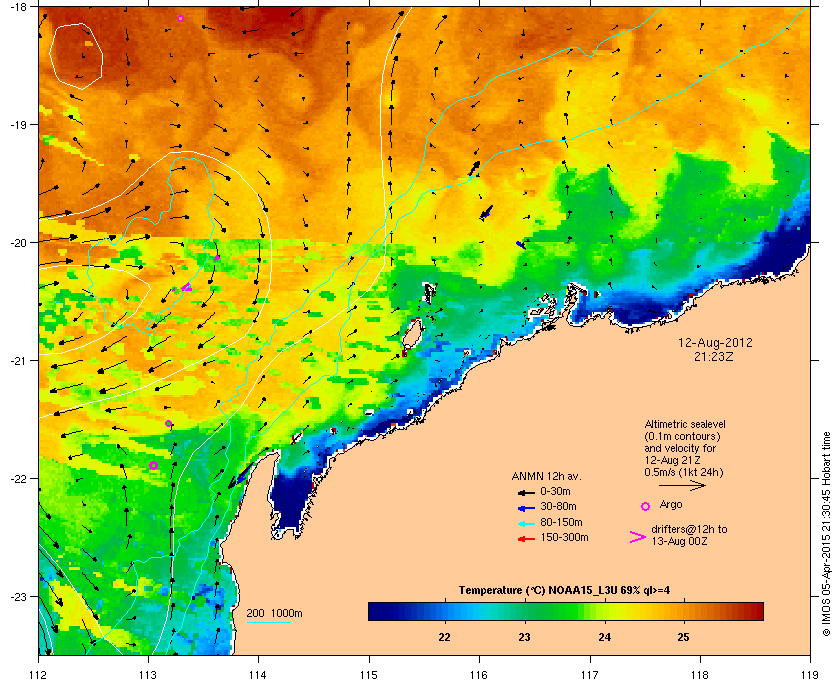This screenshot has height=680, width=840.
Task: Click the closed white sea-level contour at top-left
Action: (x=76, y=56)
